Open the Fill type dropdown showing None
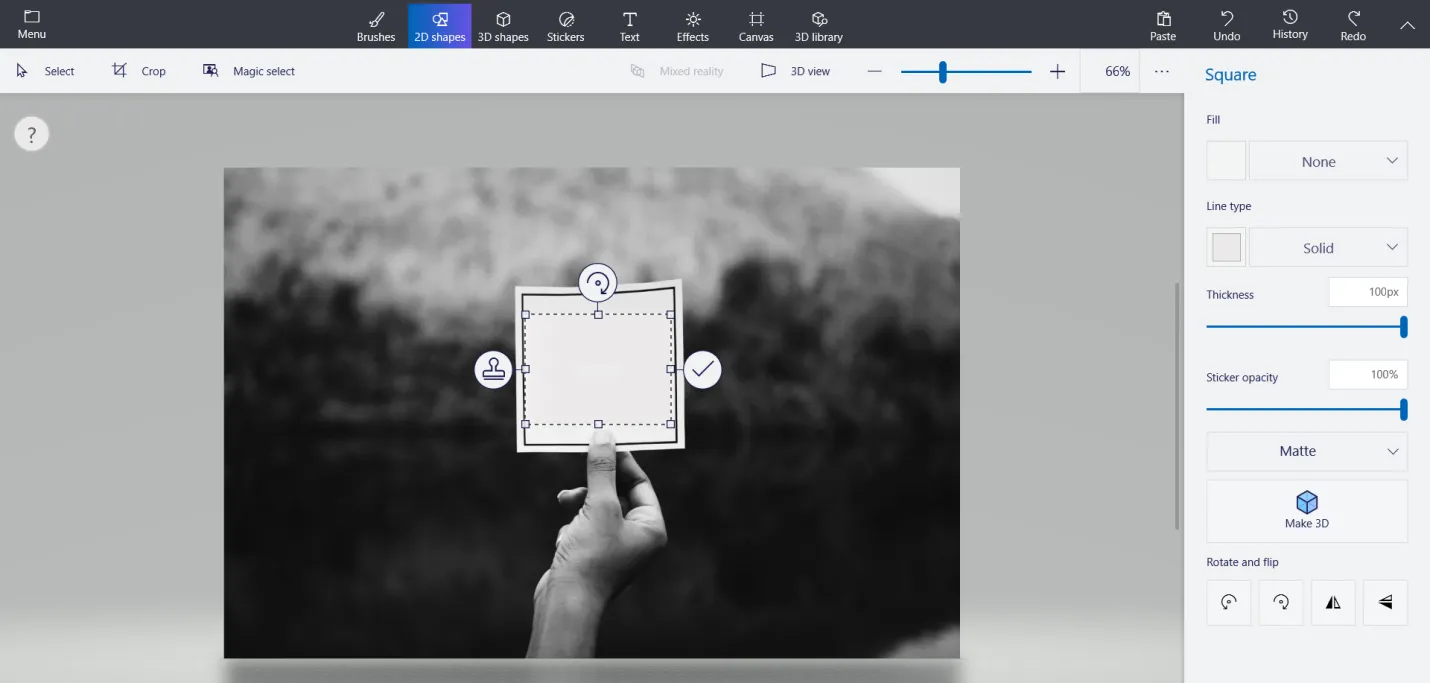 [x=1328, y=161]
